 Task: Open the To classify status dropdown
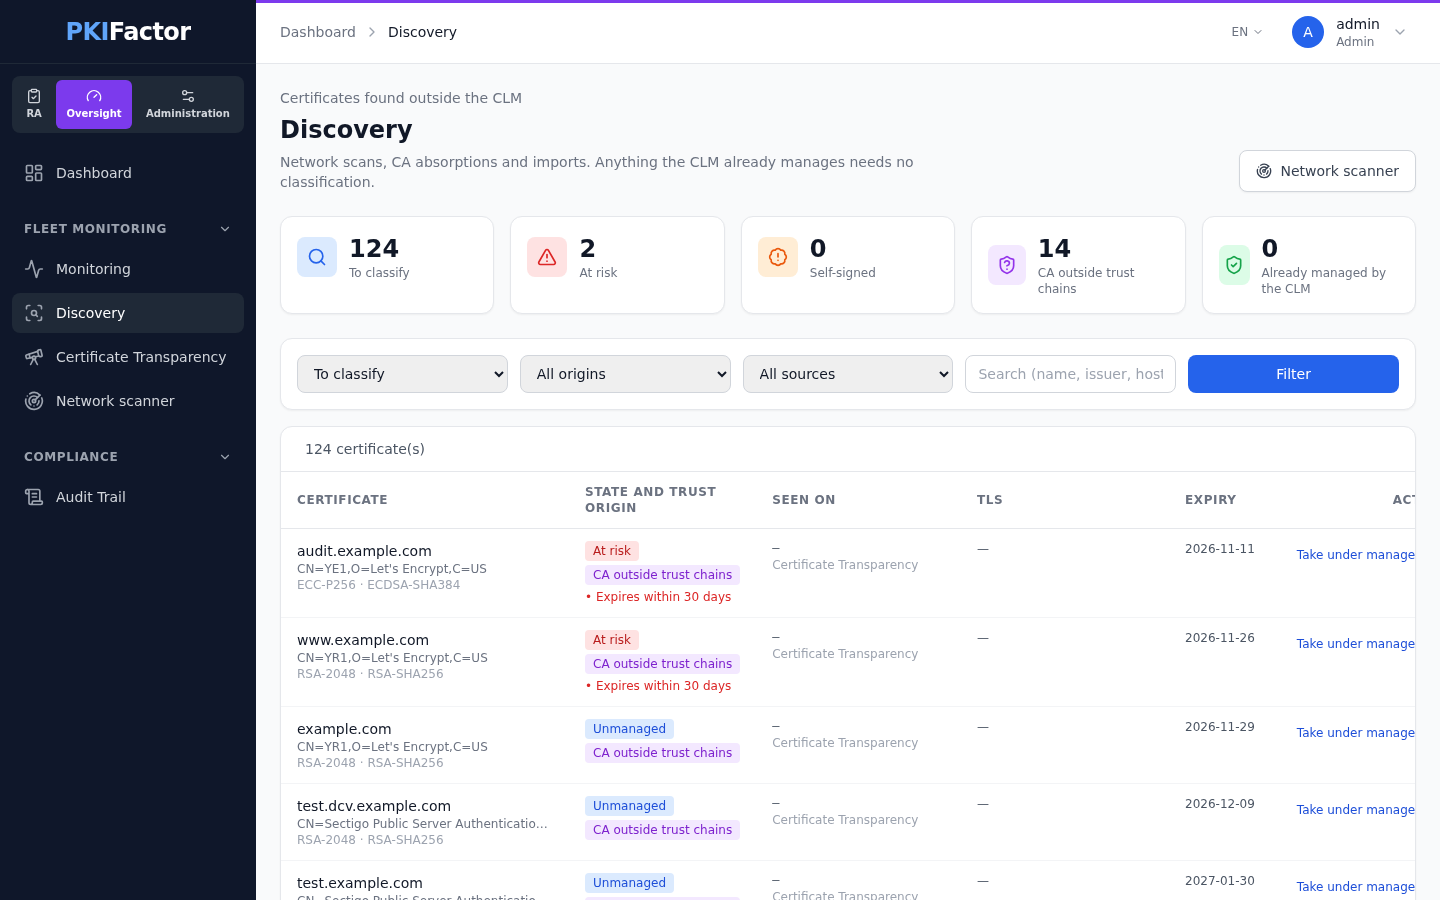tap(402, 374)
